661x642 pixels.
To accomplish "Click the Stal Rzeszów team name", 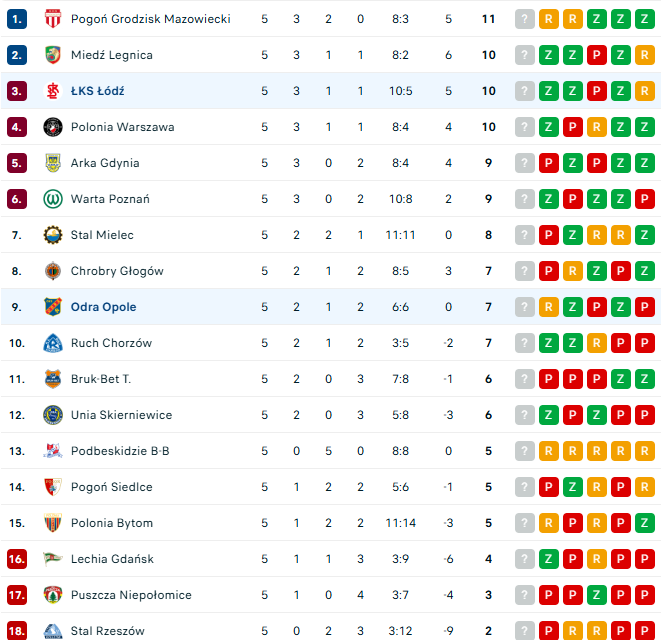I will pos(107,631).
